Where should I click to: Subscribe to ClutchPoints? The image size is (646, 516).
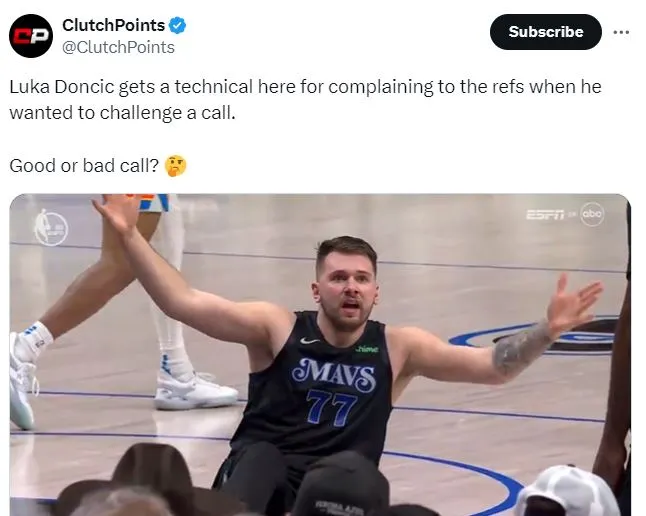point(545,32)
